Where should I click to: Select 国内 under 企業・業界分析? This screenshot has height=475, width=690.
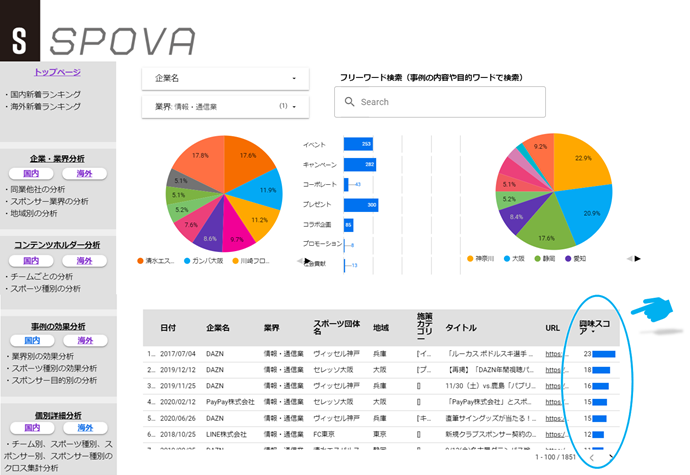31,173
